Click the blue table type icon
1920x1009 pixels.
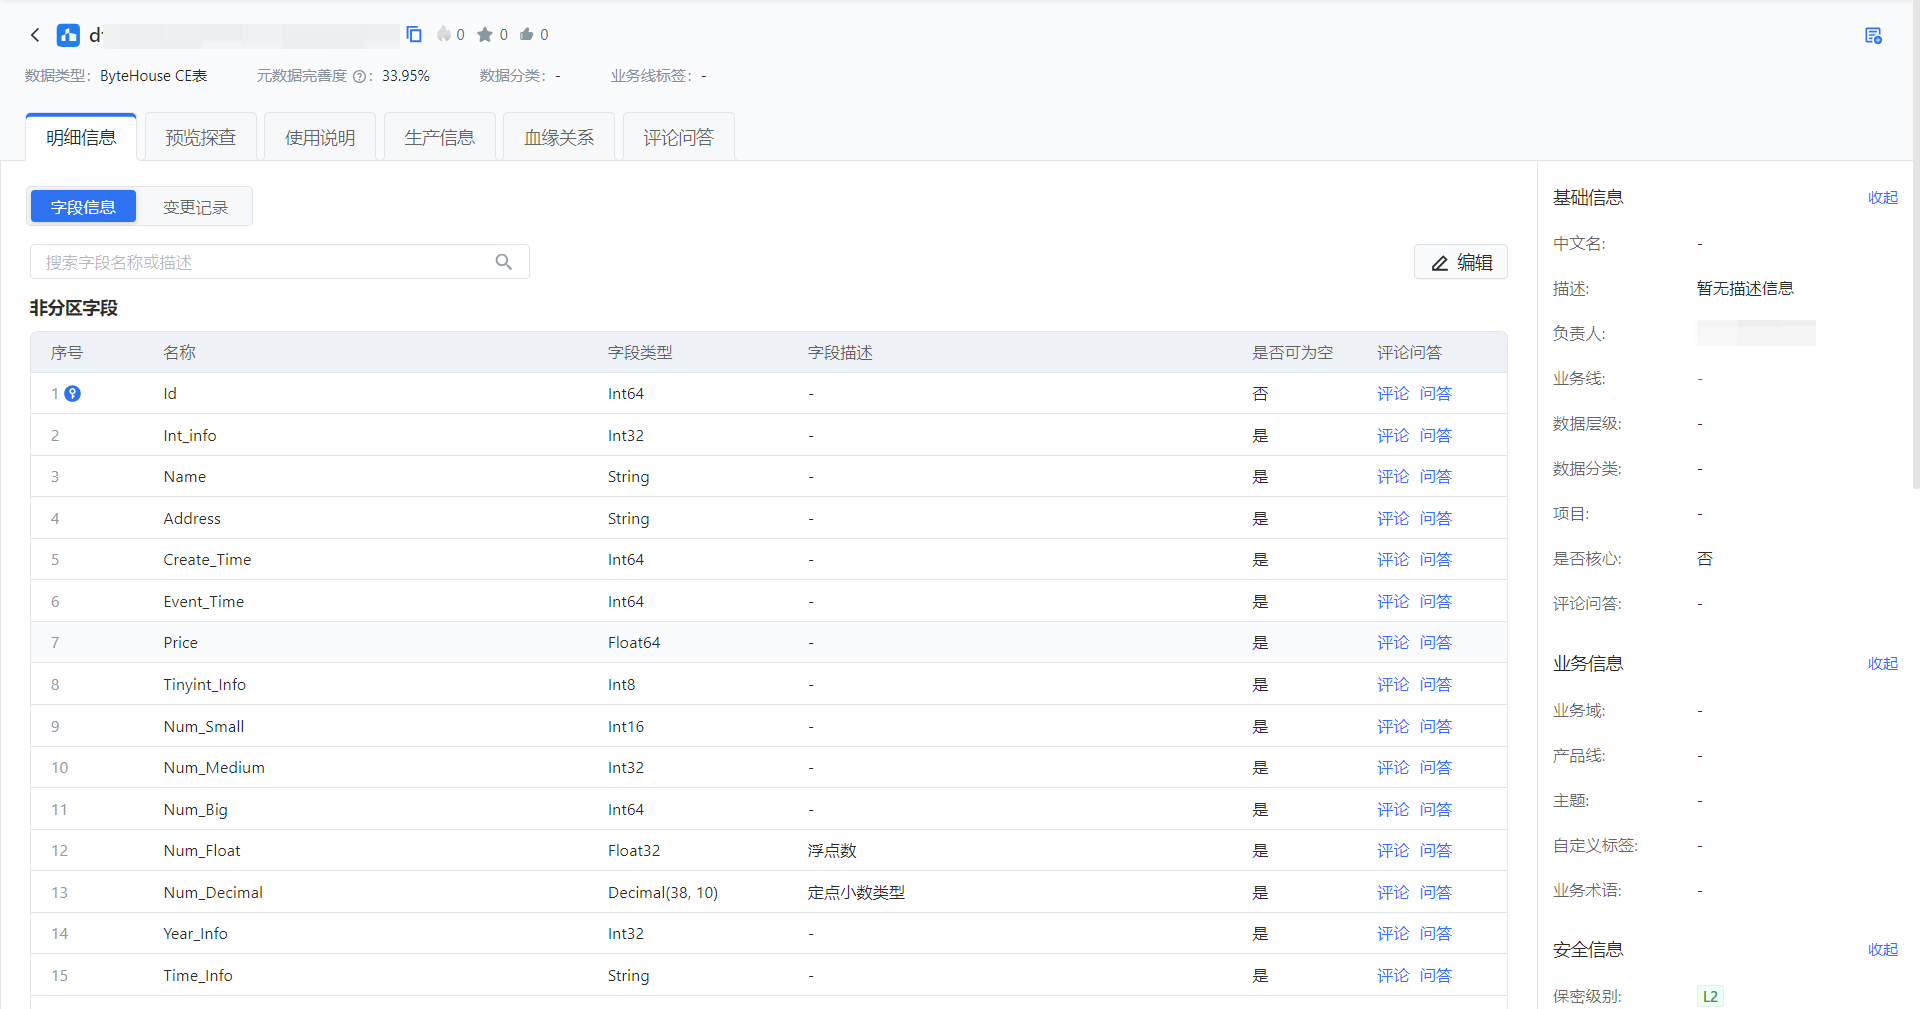[x=68, y=35]
